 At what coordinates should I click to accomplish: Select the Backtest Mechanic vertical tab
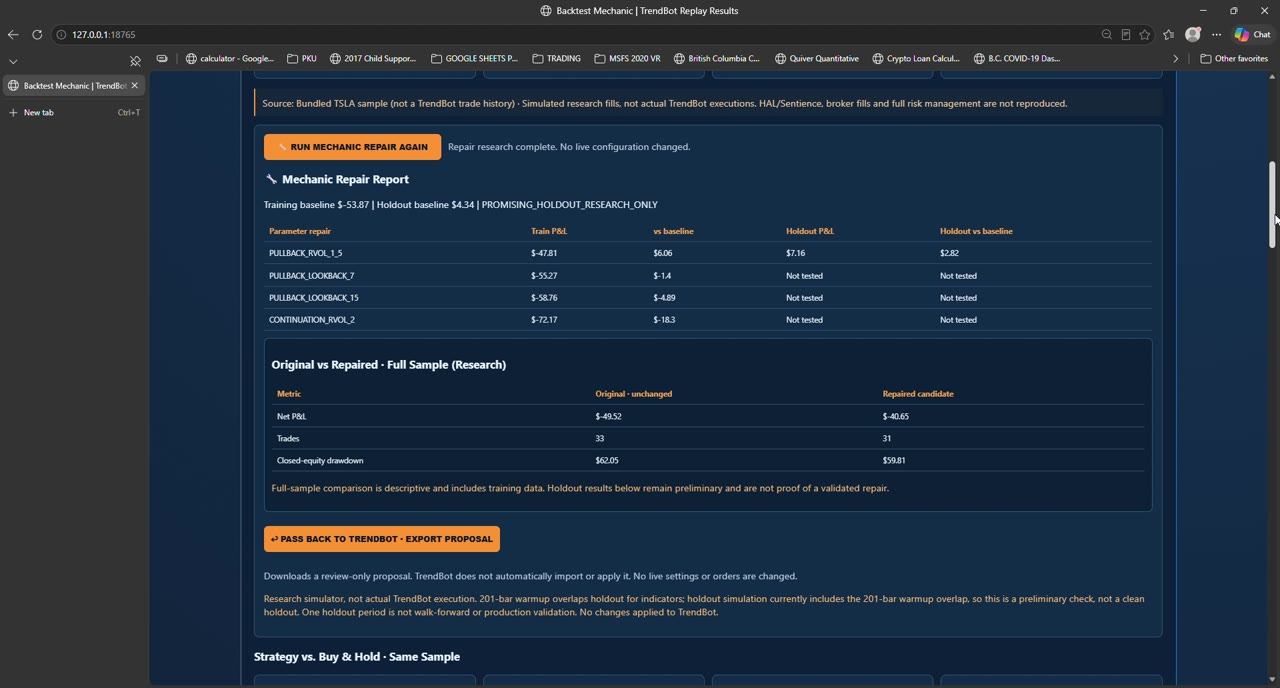click(x=74, y=85)
